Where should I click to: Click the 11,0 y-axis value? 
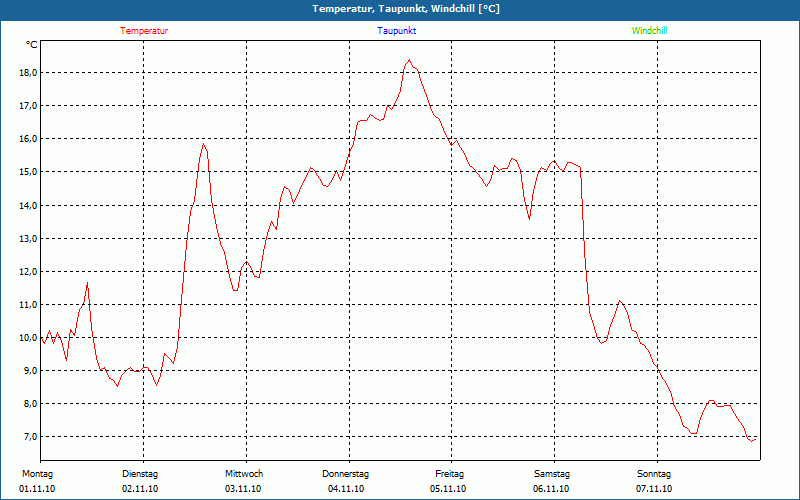(29, 305)
